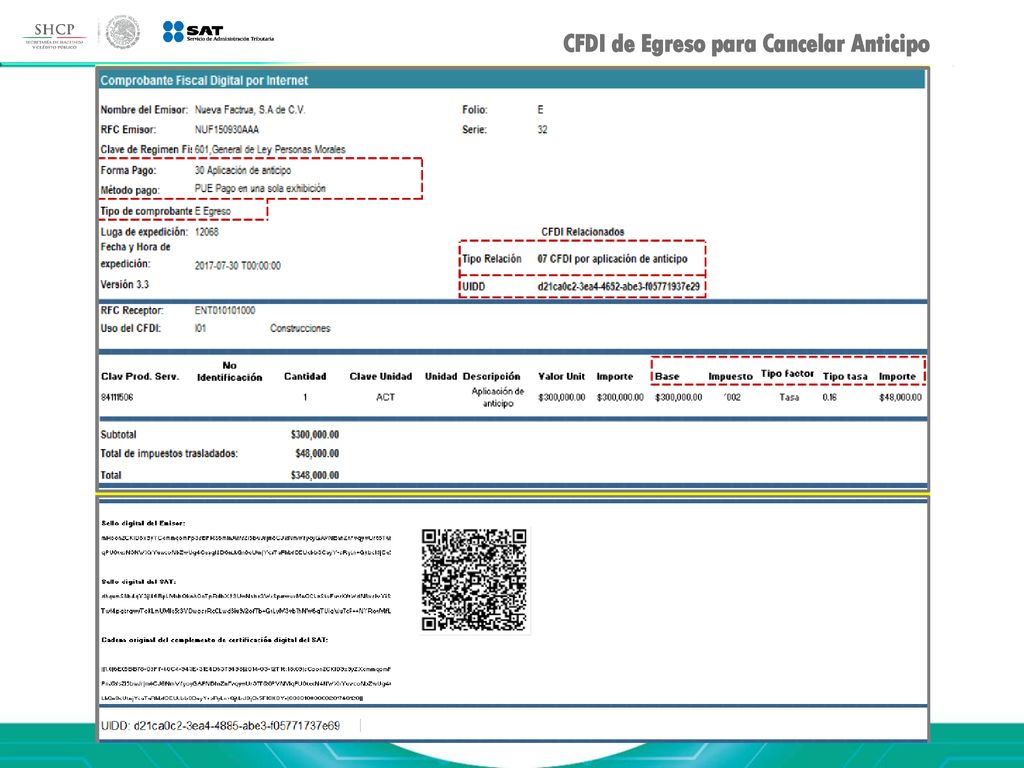This screenshot has height=768, width=1024.
Task: Select 'PUE Pago en una sola exhibición'
Action: (260, 188)
